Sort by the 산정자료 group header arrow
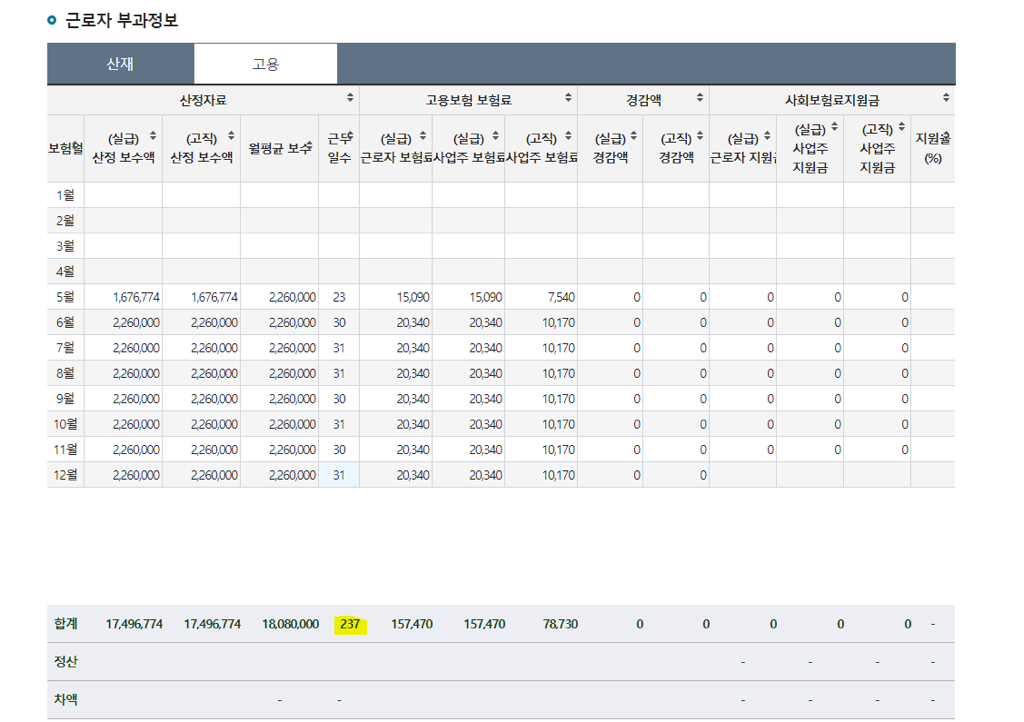1024x722 pixels. coord(350,98)
